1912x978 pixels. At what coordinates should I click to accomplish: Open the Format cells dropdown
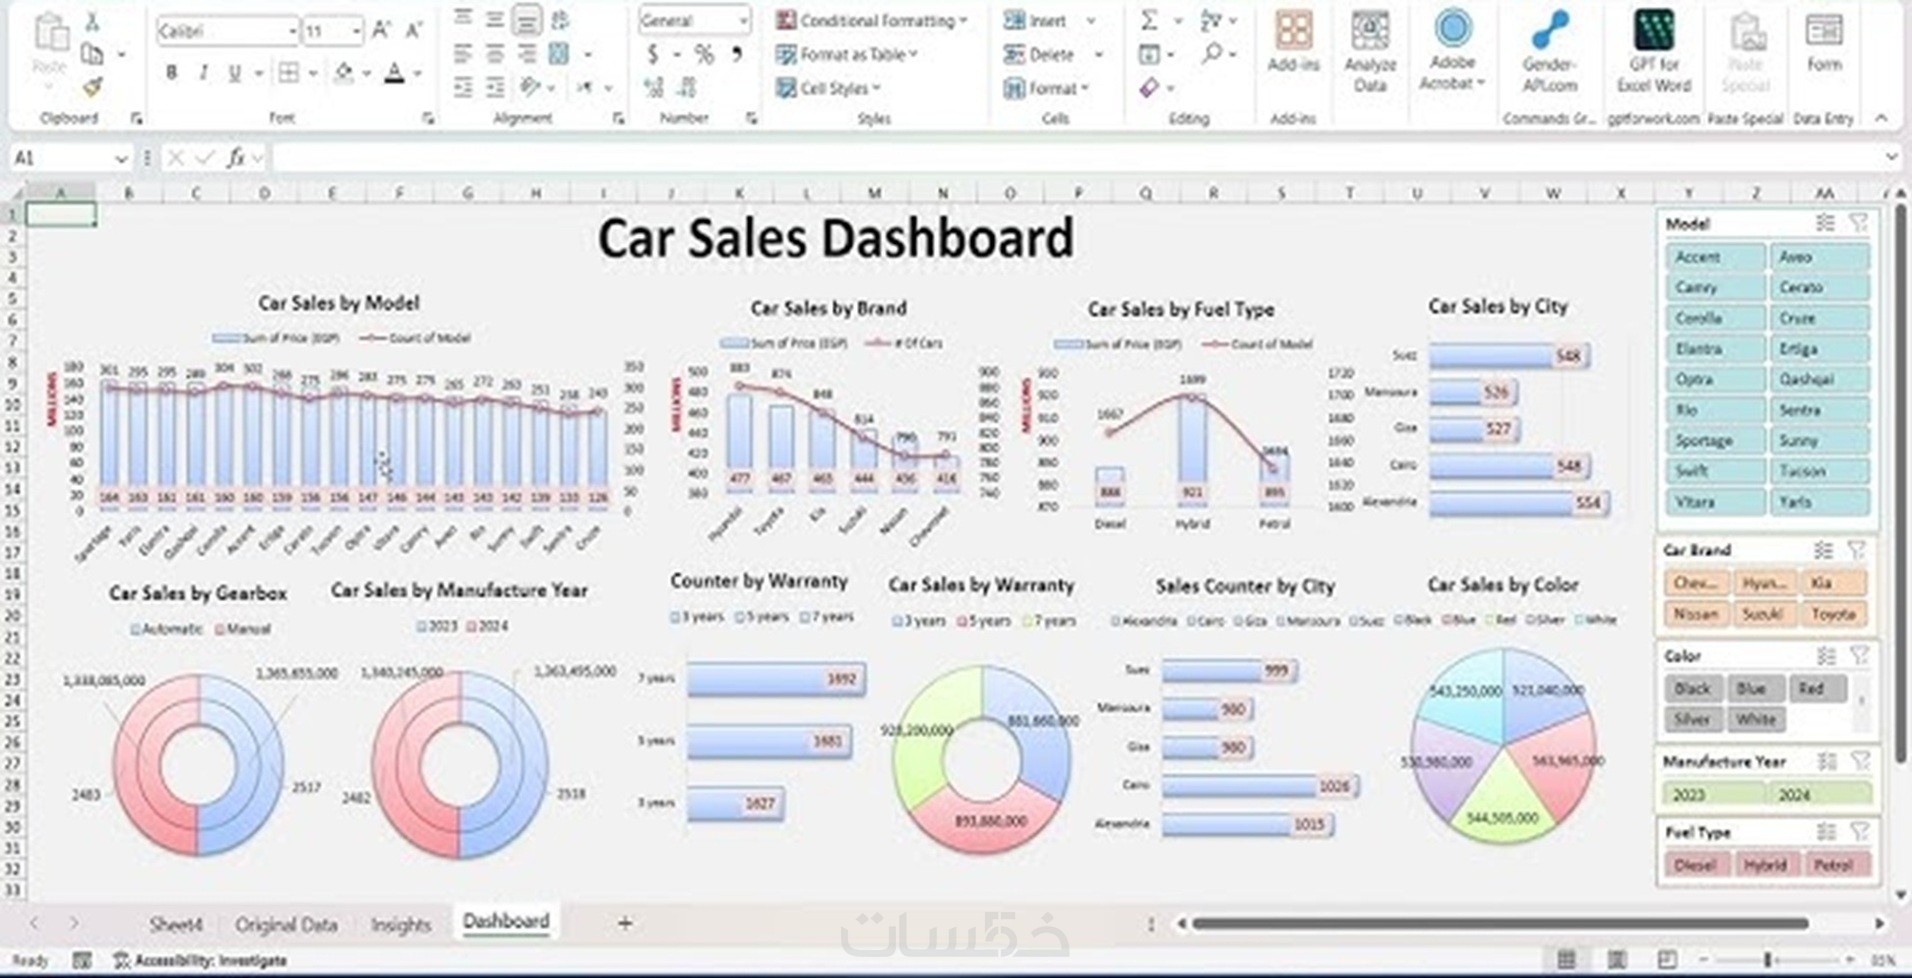[x=1046, y=88]
